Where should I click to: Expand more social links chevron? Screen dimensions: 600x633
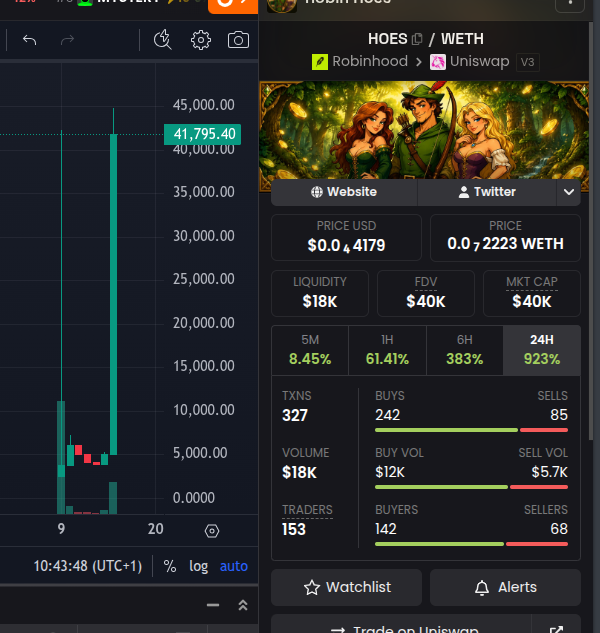coord(569,192)
